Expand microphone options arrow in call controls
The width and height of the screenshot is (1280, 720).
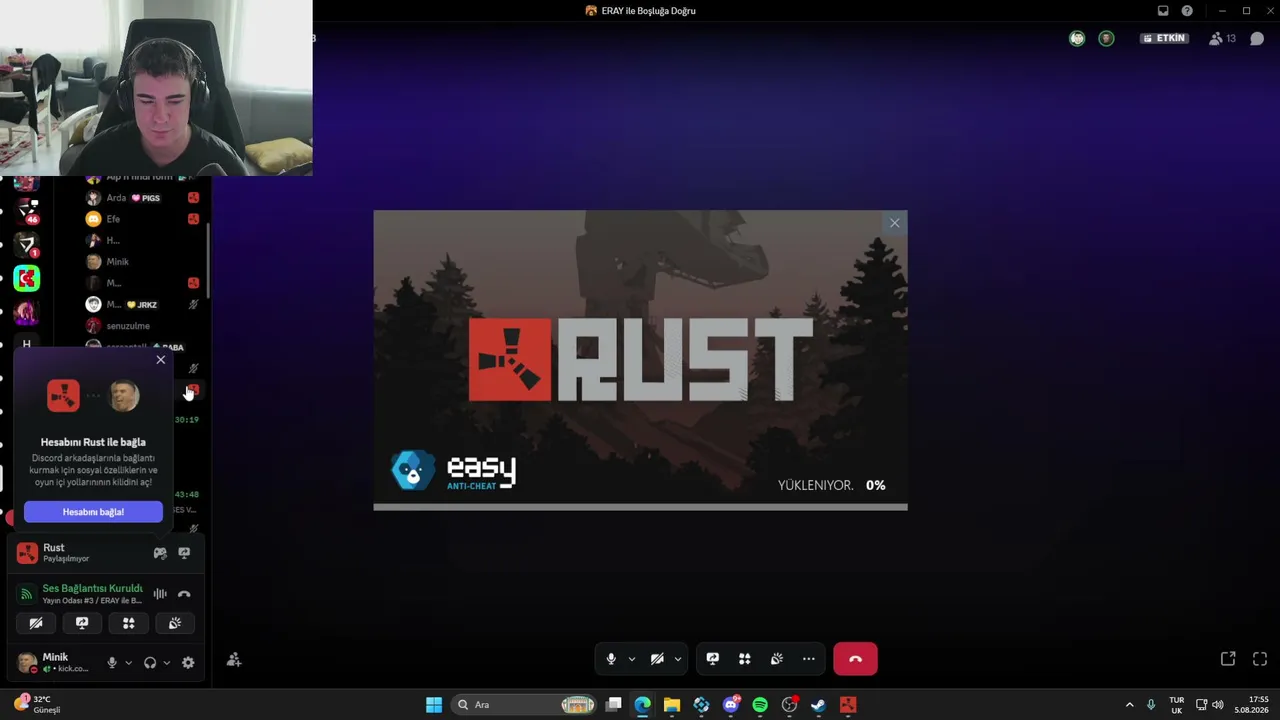pyautogui.click(x=631, y=659)
